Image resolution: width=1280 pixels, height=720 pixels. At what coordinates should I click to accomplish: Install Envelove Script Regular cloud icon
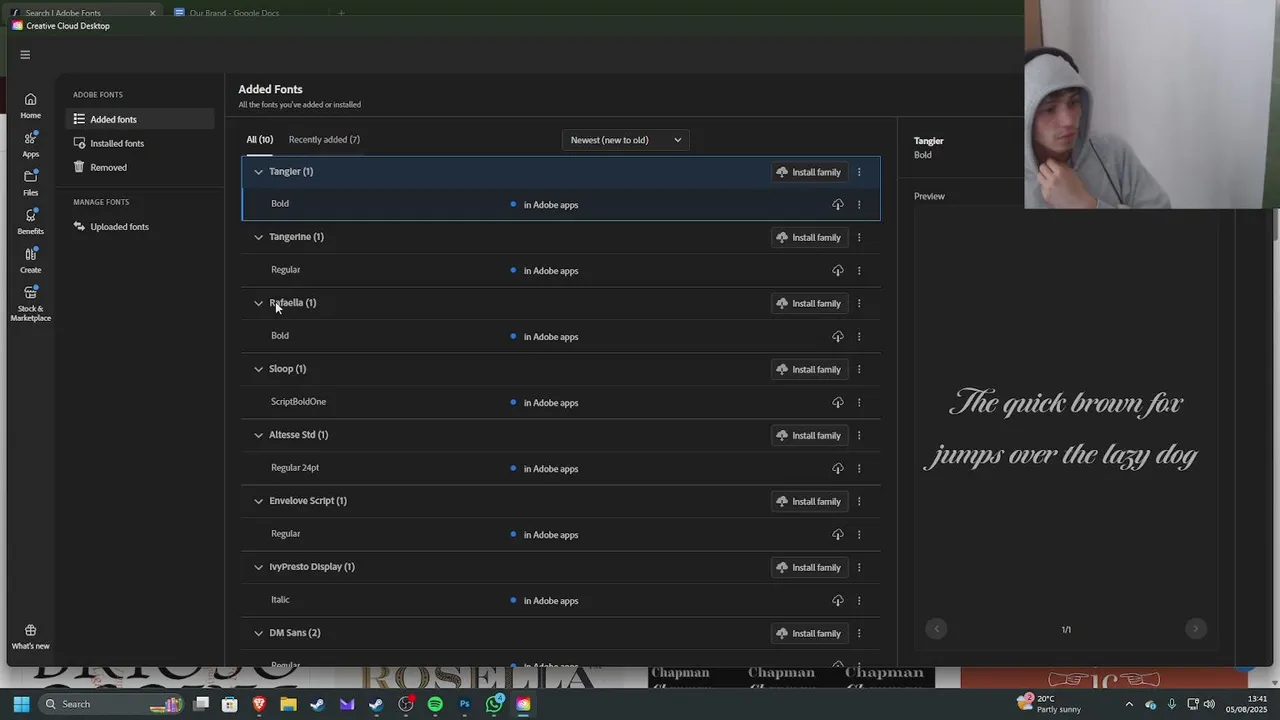838,535
